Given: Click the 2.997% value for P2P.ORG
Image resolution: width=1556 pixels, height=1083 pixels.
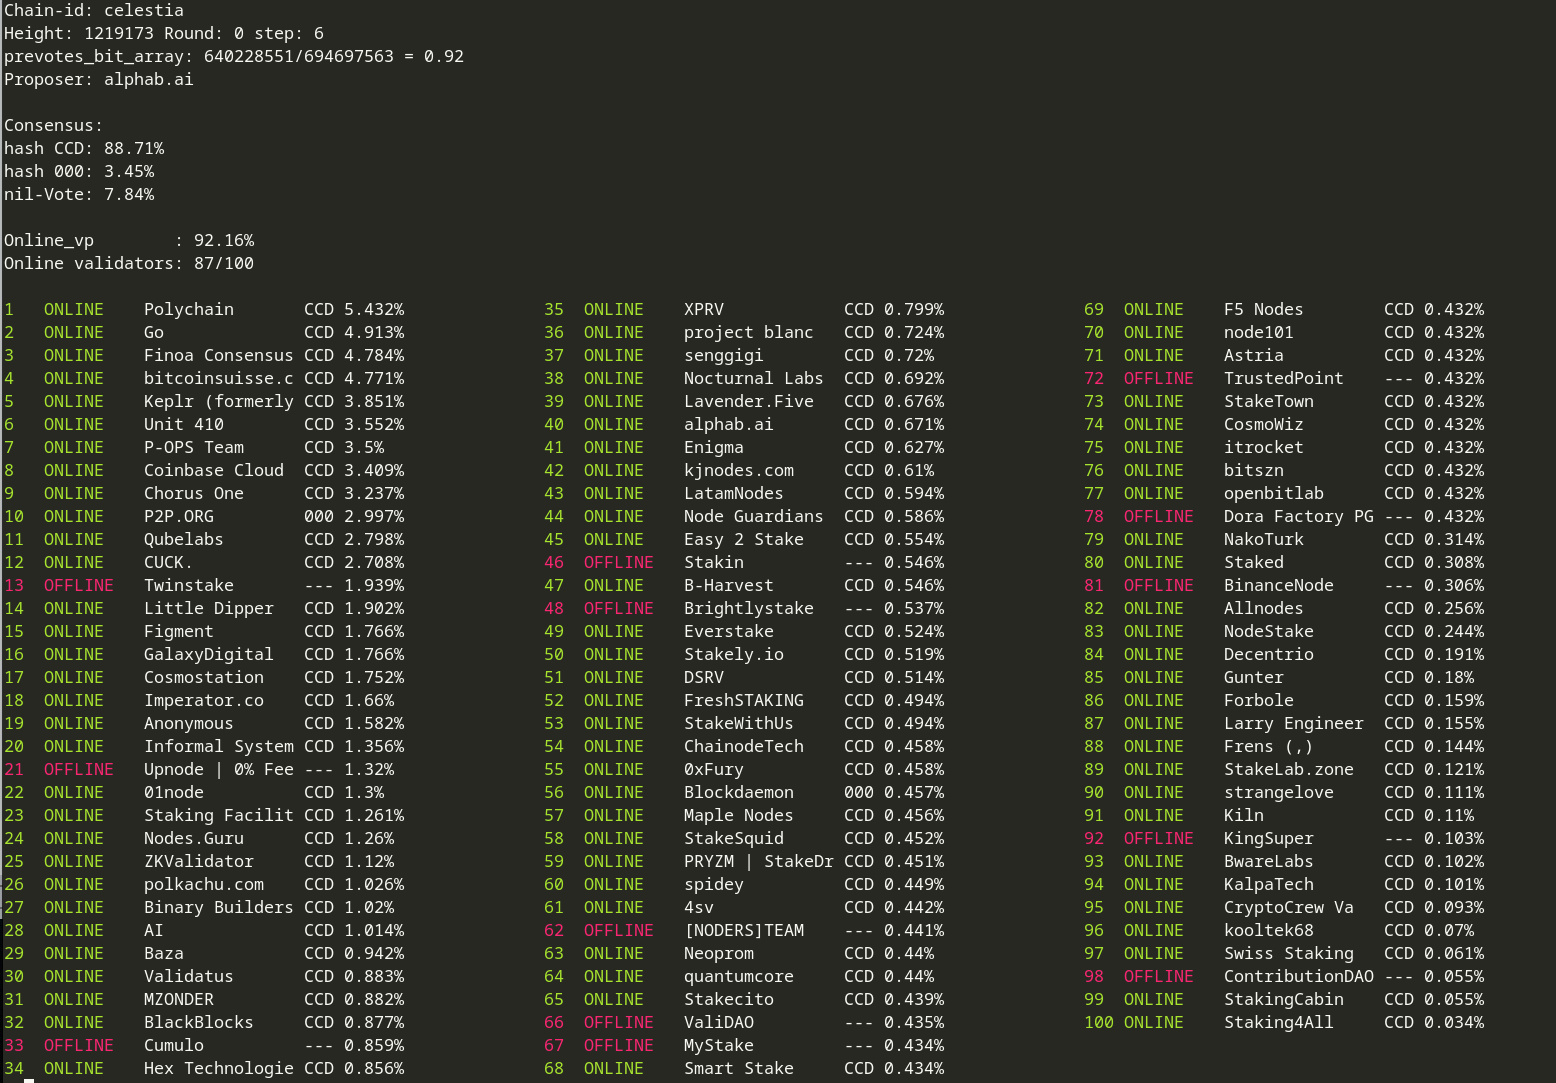Looking at the screenshot, I should 374,516.
